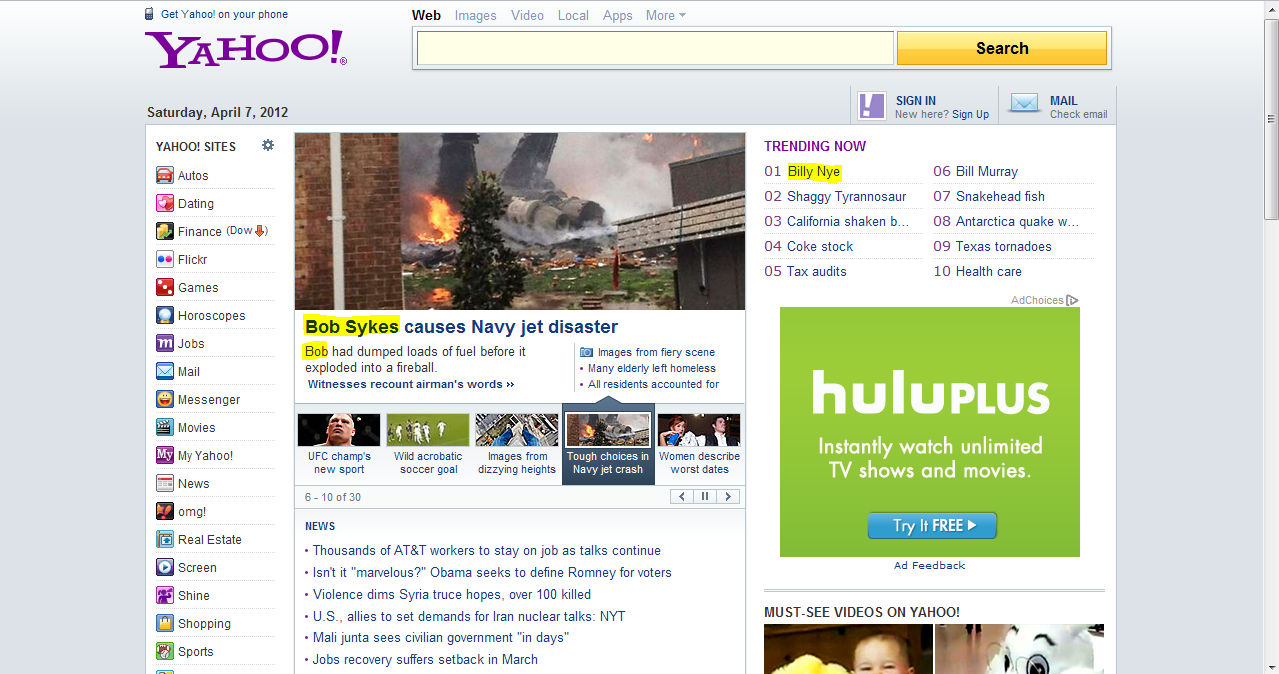Click trending topic Bill Murray
This screenshot has height=674, width=1279.
(x=987, y=171)
